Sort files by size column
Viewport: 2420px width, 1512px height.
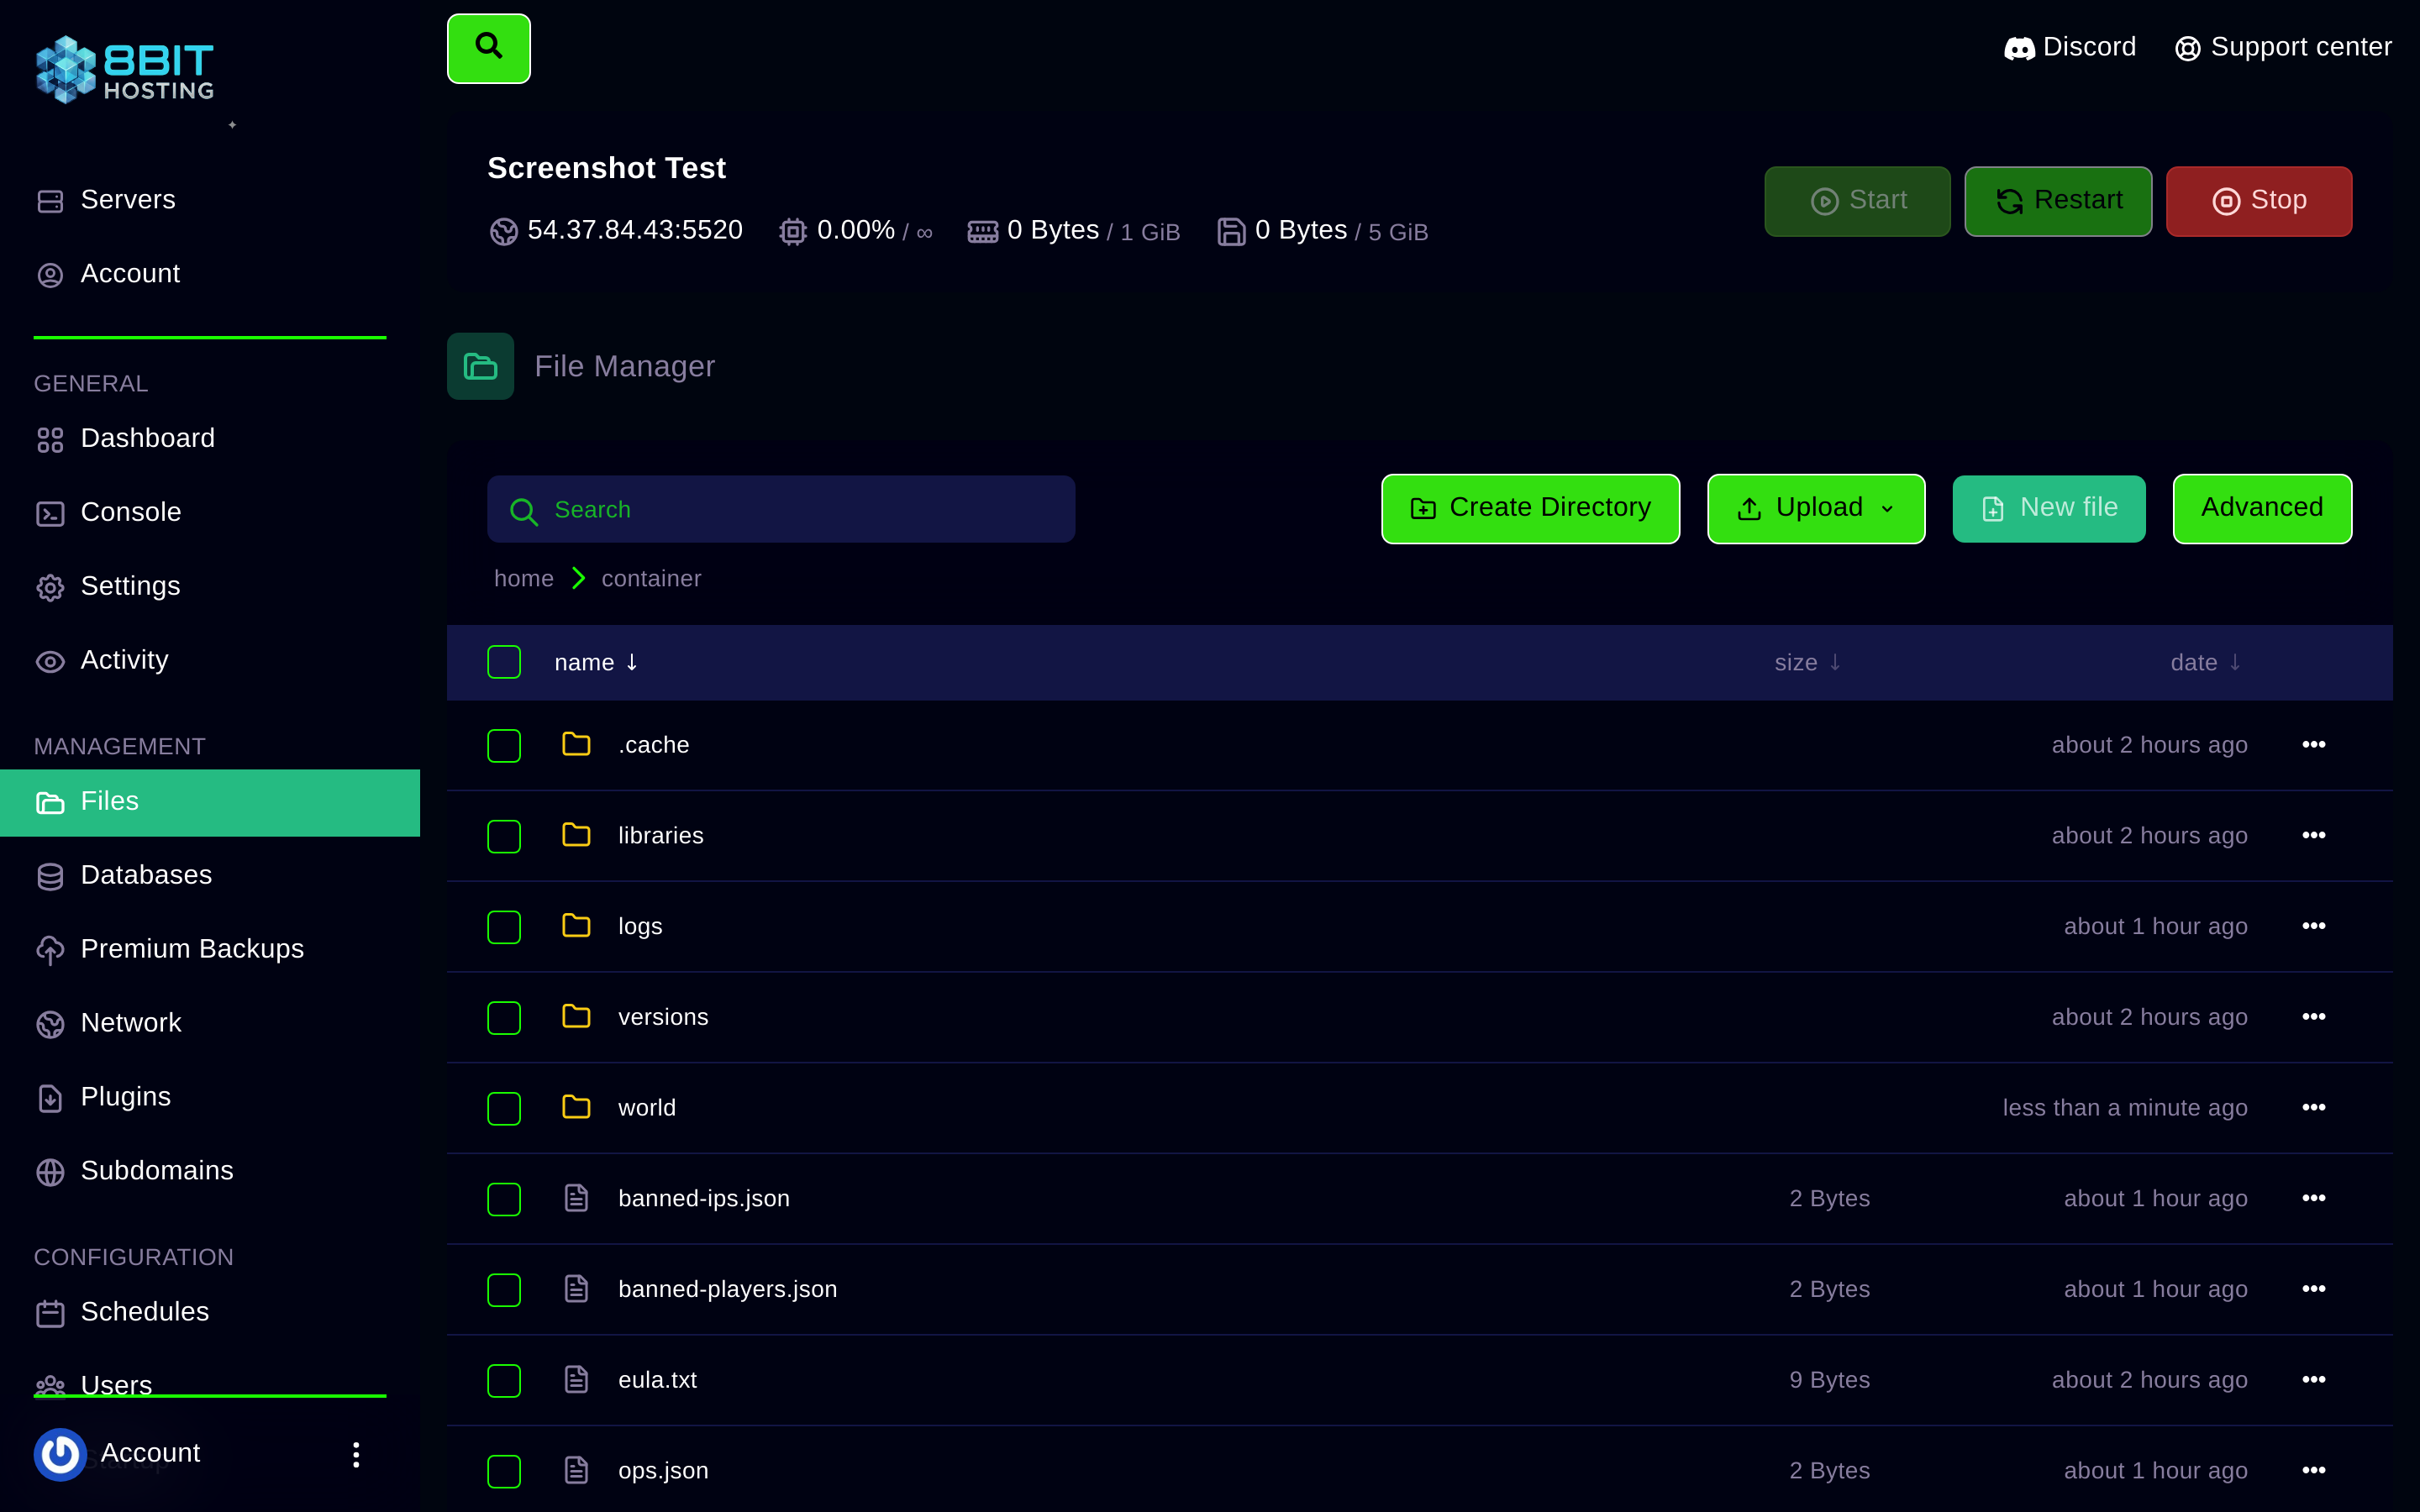point(1807,662)
